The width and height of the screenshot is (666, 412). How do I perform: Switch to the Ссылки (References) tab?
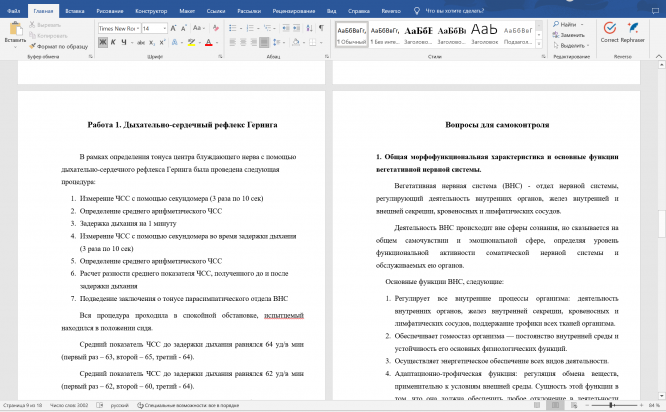tap(217, 10)
